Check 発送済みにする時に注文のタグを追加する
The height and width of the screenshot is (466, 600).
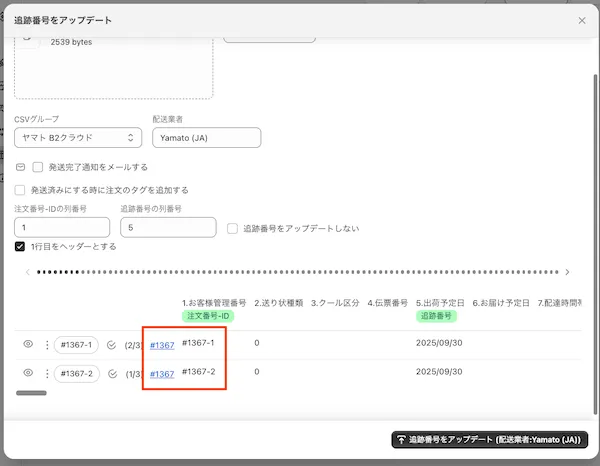click(x=20, y=189)
